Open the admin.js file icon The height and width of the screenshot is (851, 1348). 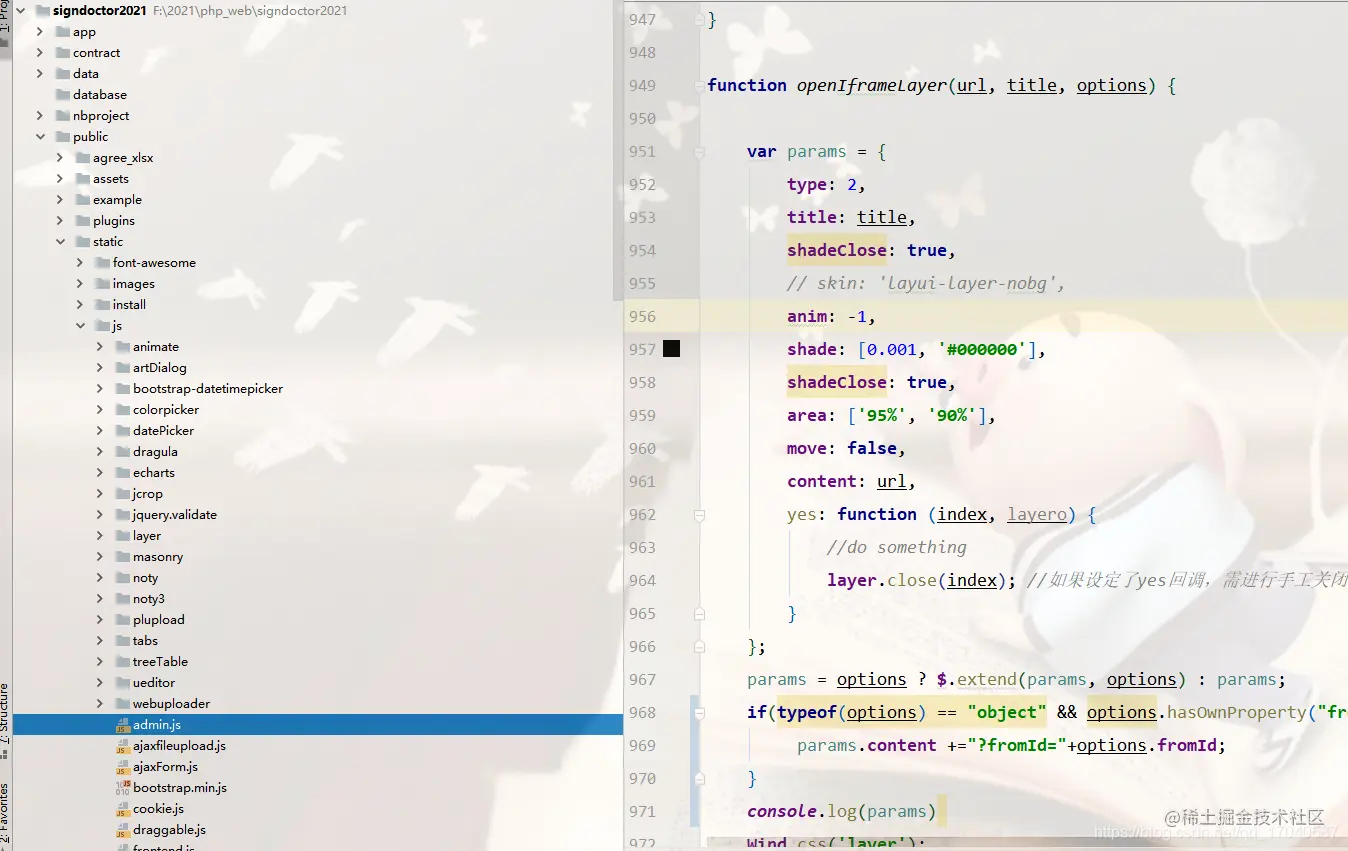click(123, 725)
